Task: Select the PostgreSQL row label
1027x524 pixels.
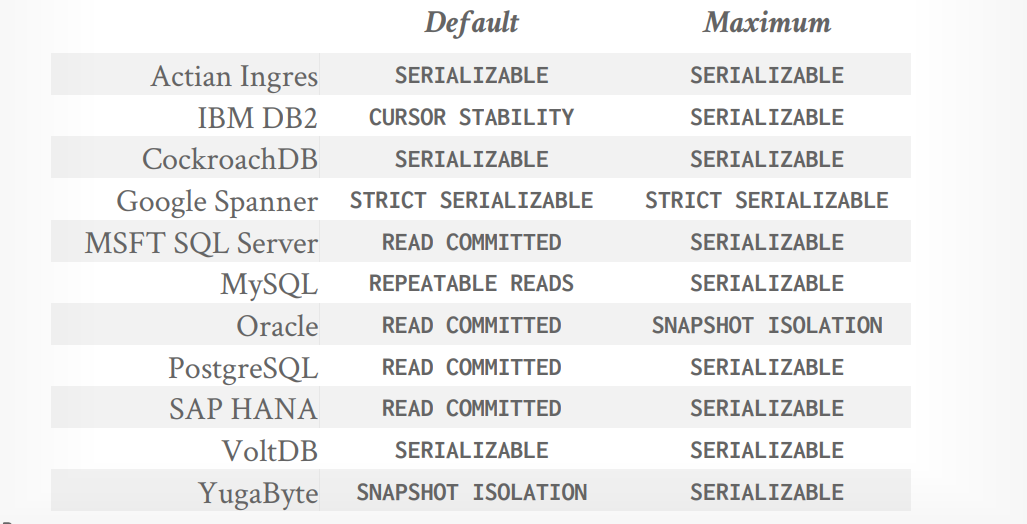Action: (243, 368)
